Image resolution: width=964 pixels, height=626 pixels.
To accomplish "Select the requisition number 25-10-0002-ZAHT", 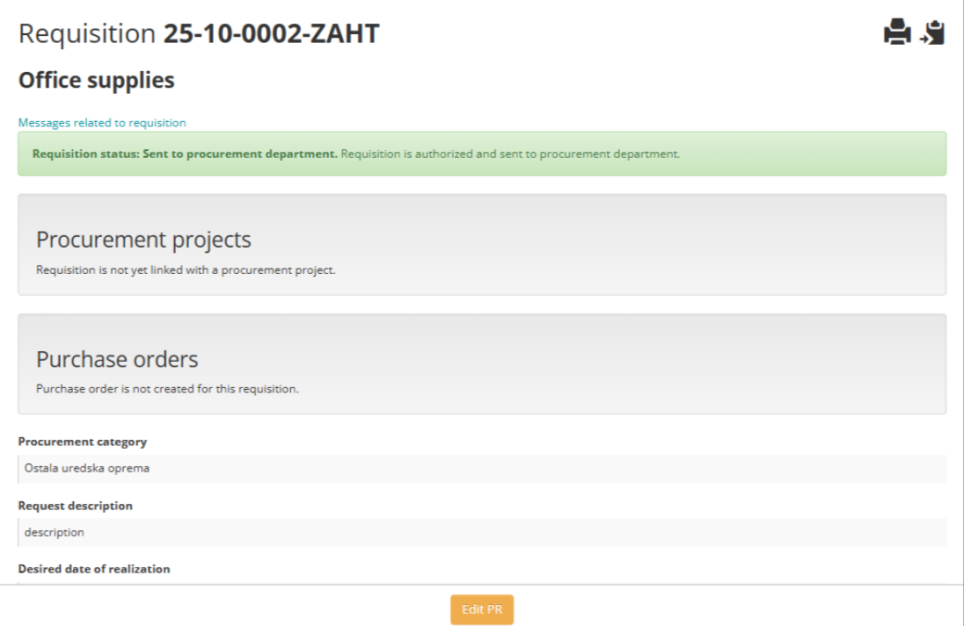I will pyautogui.click(x=271, y=34).
